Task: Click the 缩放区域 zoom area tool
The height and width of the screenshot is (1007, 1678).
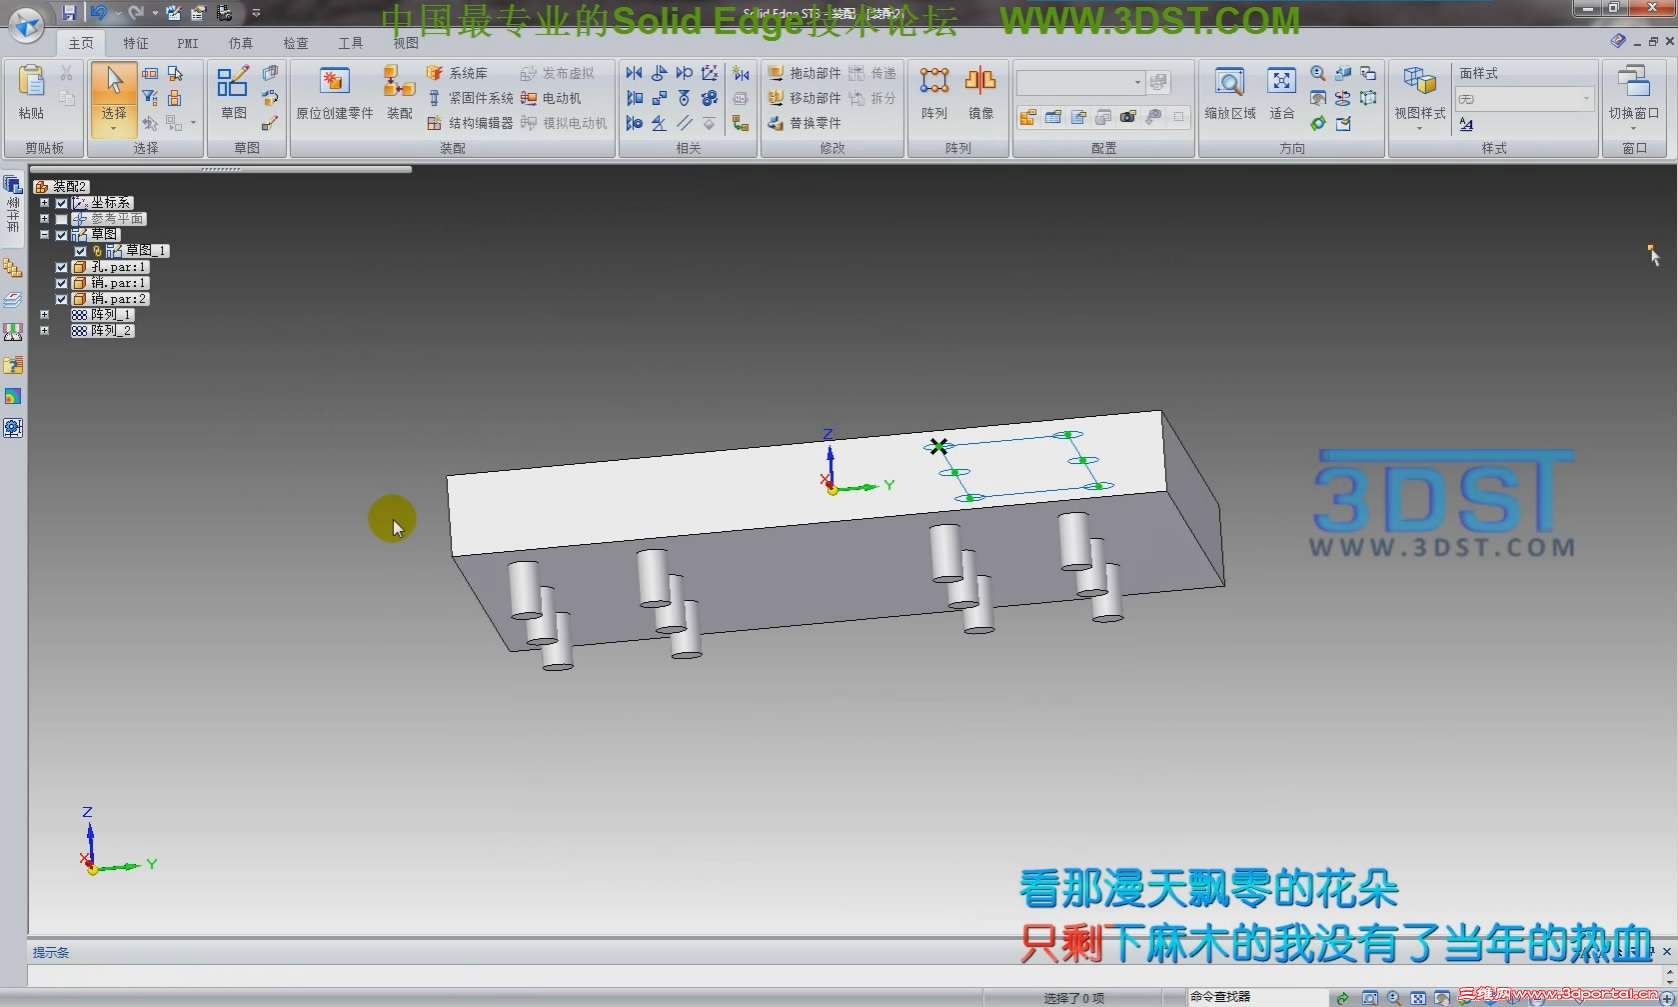Action: coord(1229,93)
